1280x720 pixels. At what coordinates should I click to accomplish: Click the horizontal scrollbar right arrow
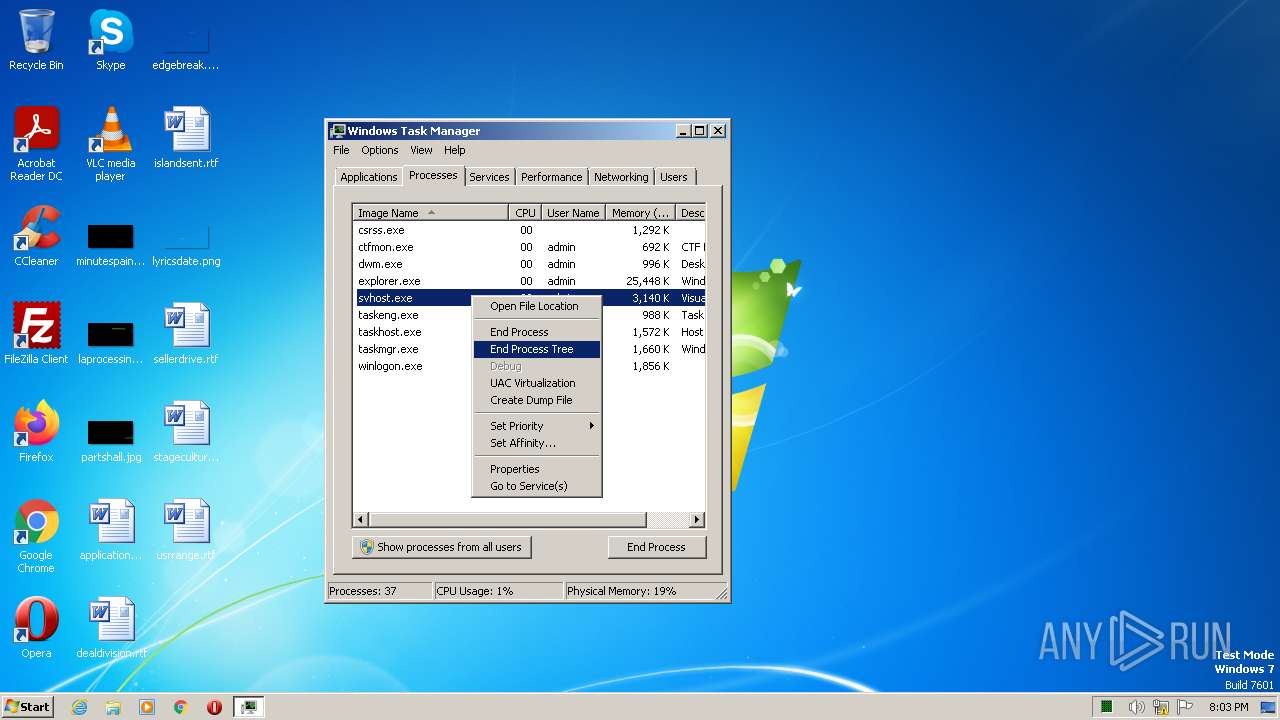coord(697,520)
